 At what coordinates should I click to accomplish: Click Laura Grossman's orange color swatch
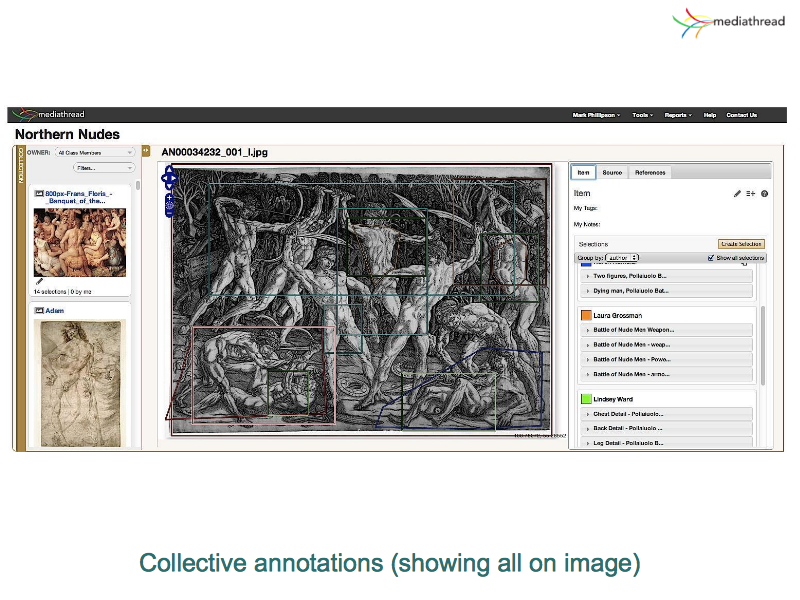tap(584, 315)
